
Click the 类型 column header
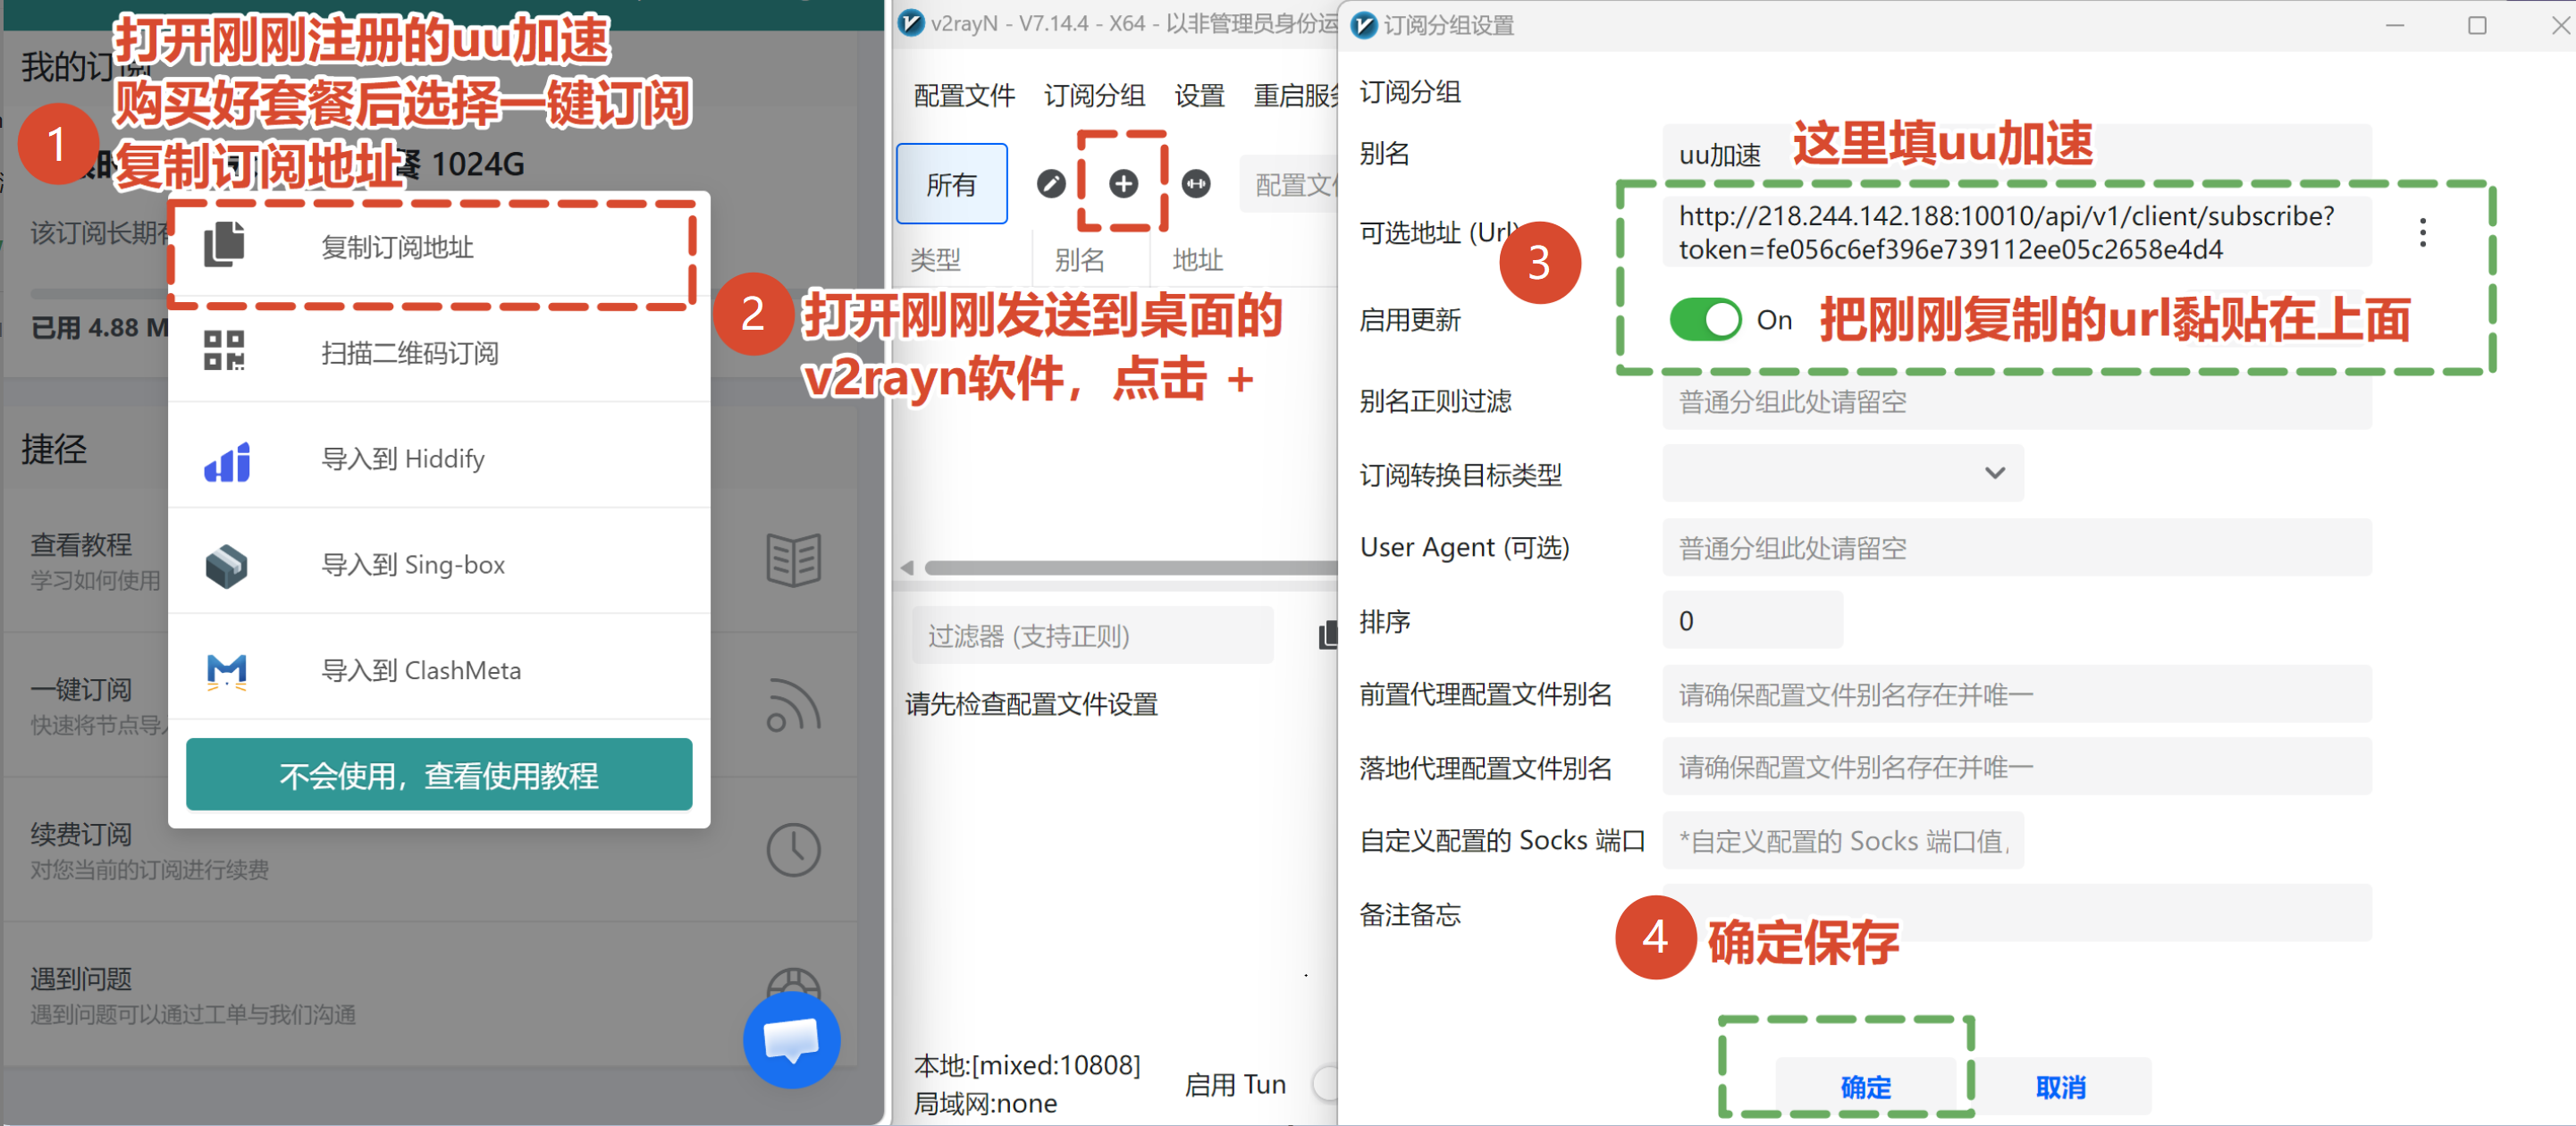click(936, 260)
